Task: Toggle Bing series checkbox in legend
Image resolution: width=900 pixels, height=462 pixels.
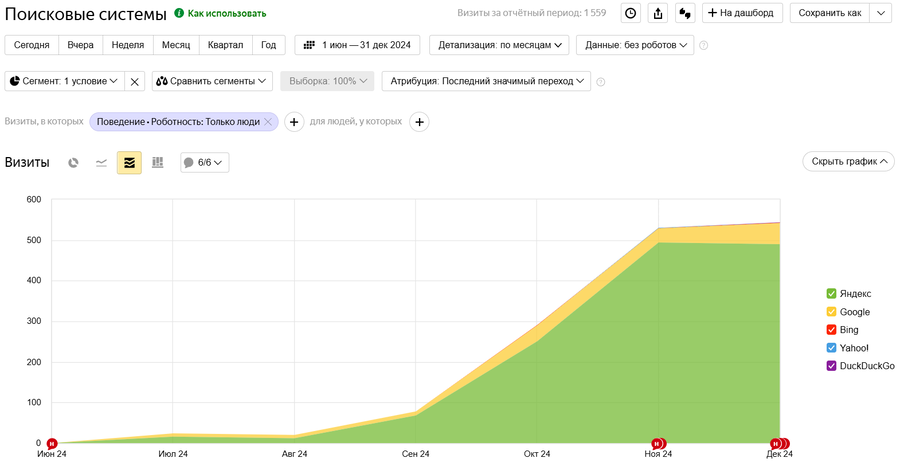Action: (x=831, y=329)
